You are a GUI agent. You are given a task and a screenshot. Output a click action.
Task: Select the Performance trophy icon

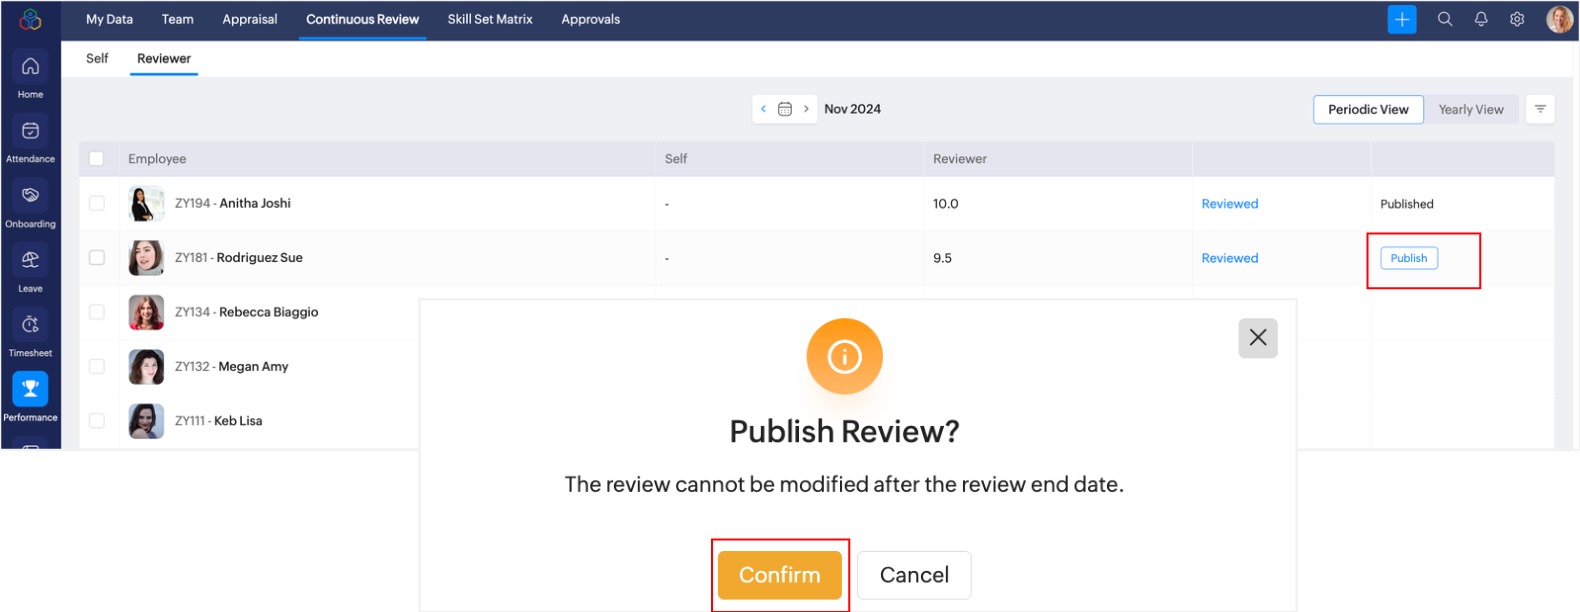pyautogui.click(x=30, y=389)
